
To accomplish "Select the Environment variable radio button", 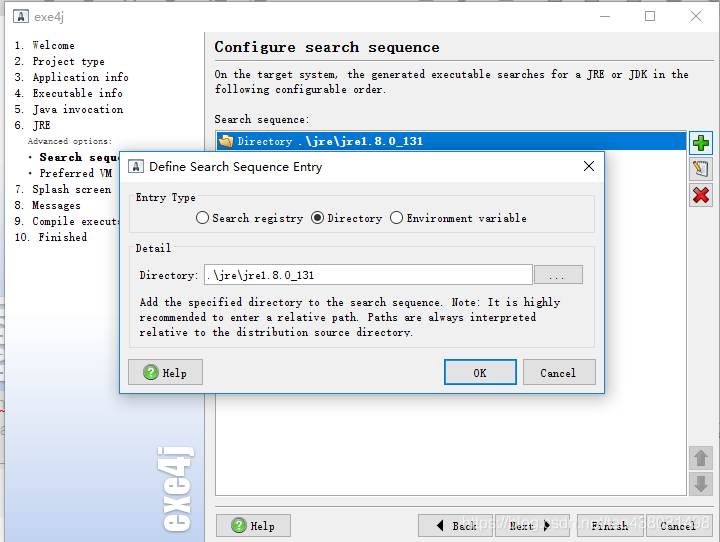I will (x=397, y=218).
